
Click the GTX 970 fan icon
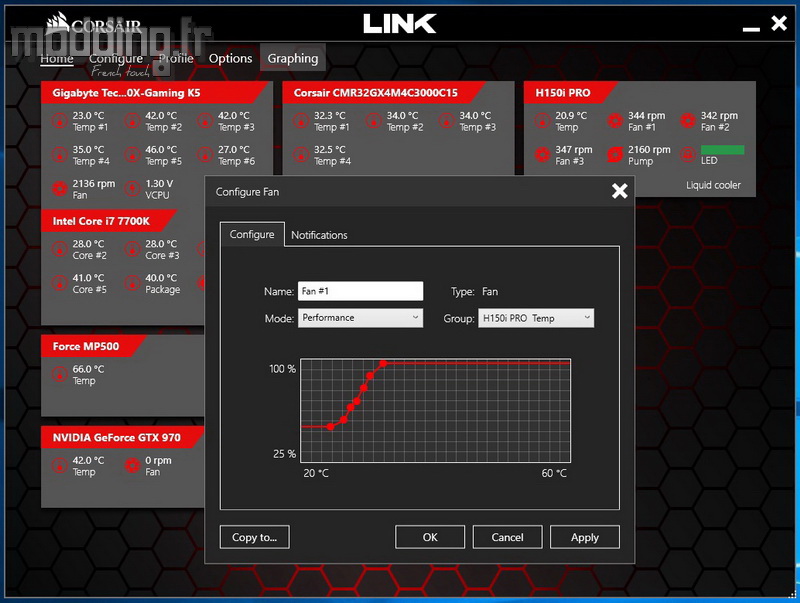133,466
